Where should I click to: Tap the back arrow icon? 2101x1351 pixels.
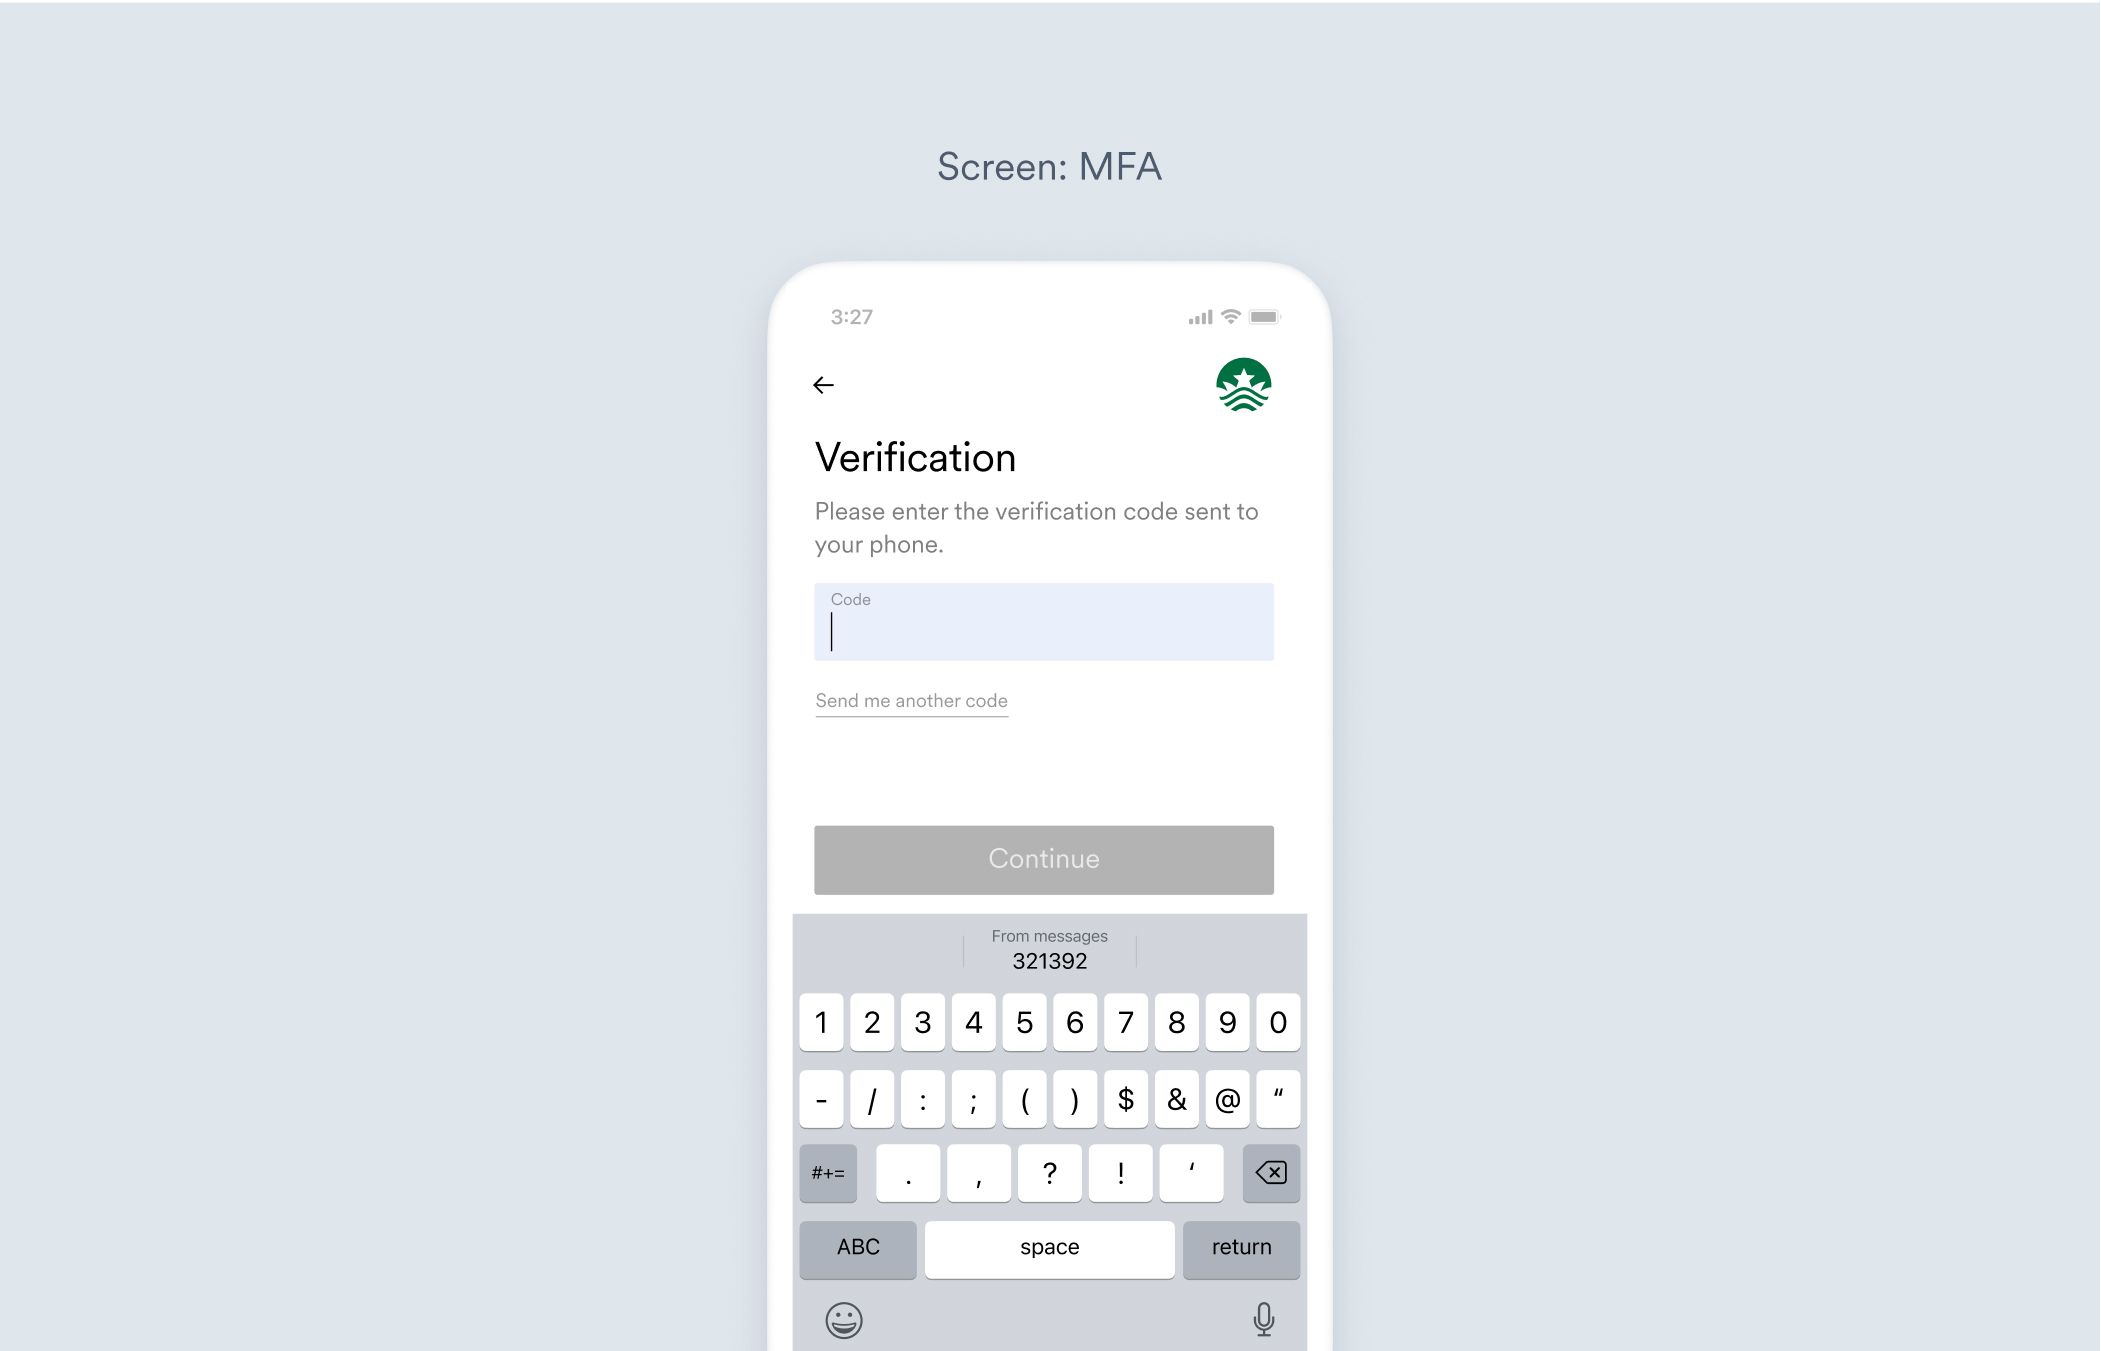click(x=822, y=384)
